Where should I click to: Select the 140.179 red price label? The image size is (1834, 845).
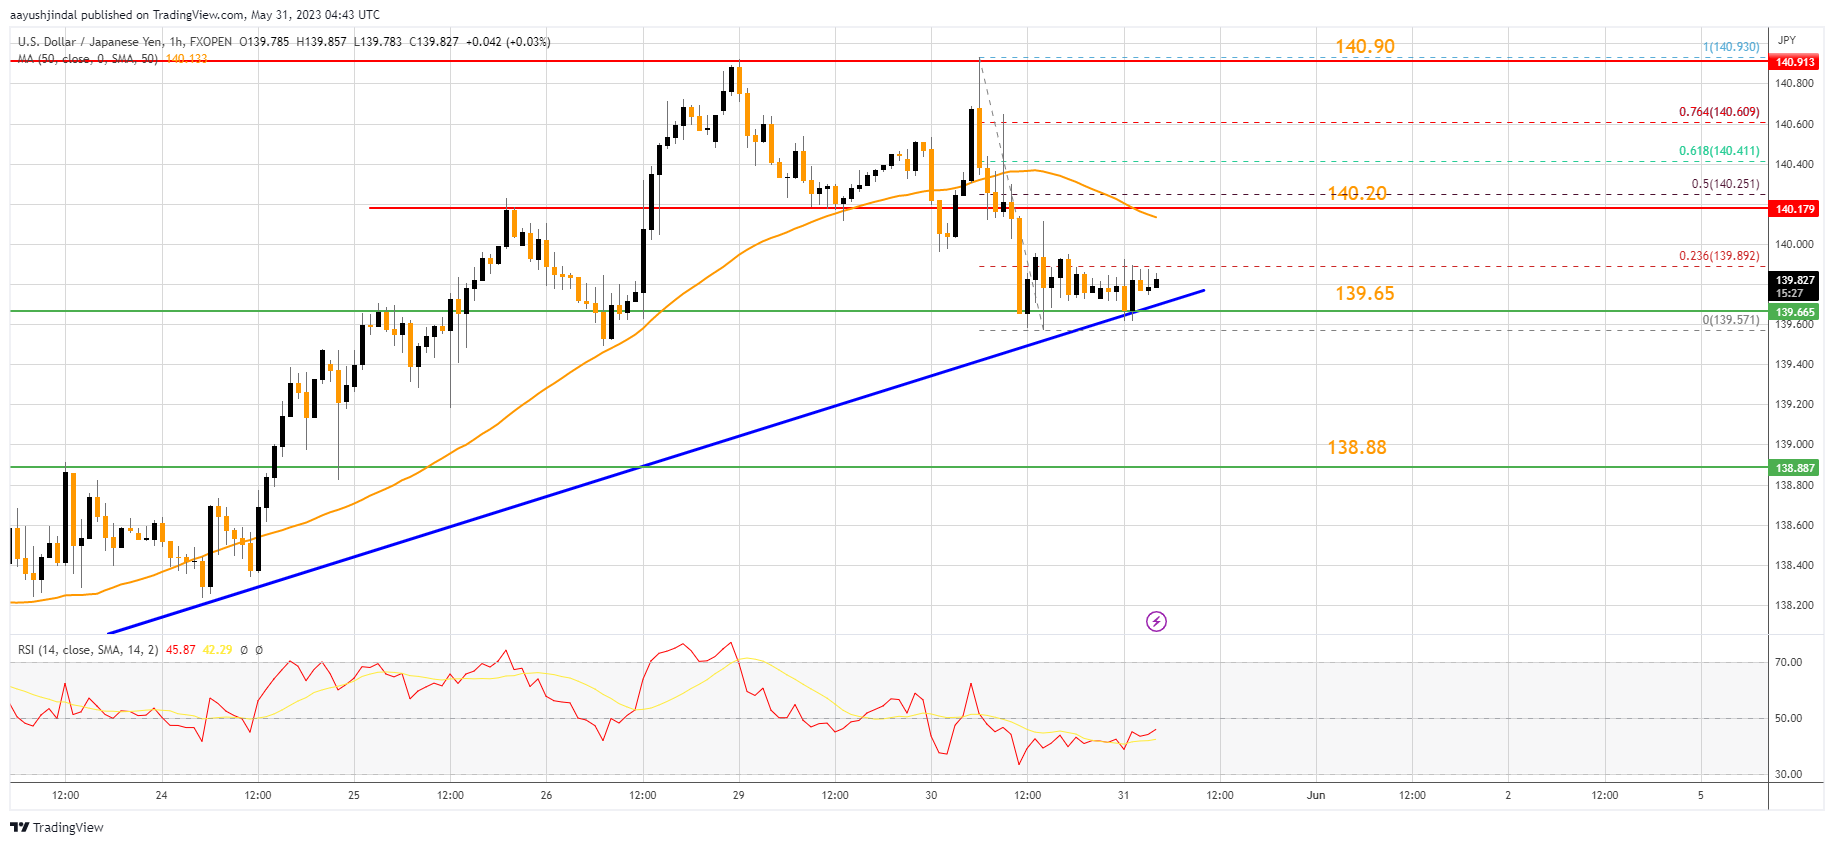[x=1795, y=209]
